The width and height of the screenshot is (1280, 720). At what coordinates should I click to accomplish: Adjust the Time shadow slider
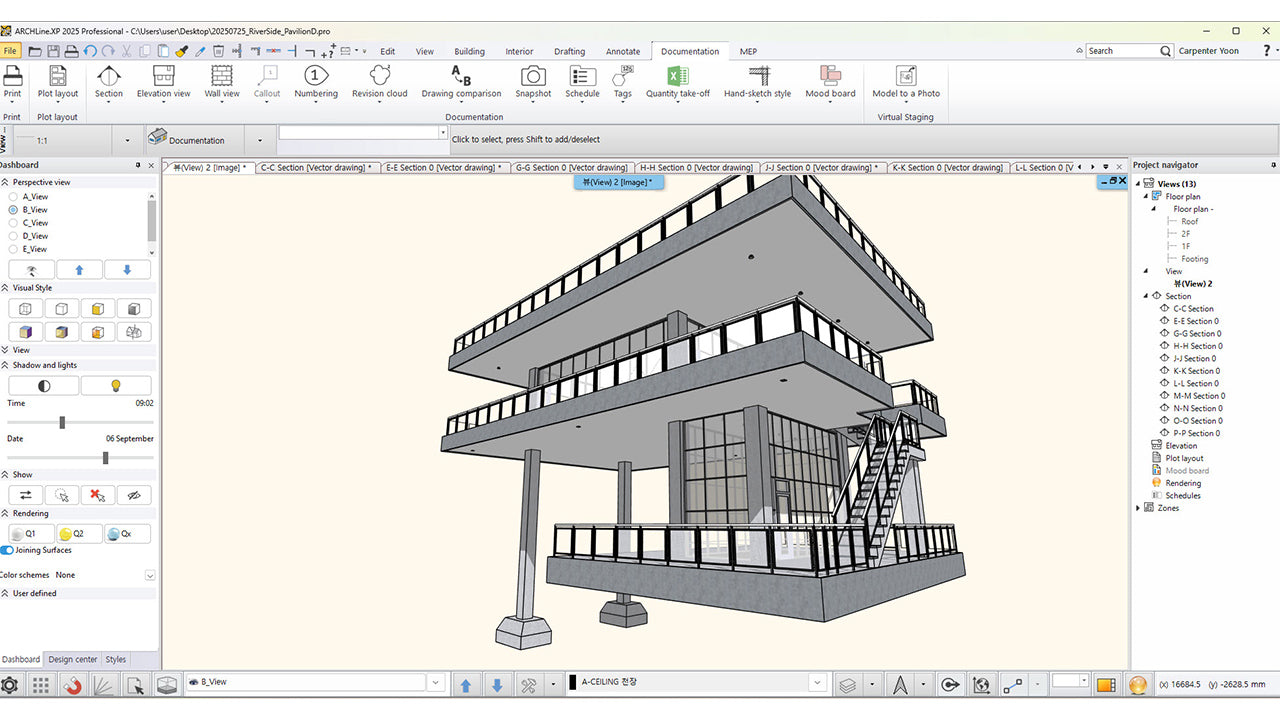point(62,423)
